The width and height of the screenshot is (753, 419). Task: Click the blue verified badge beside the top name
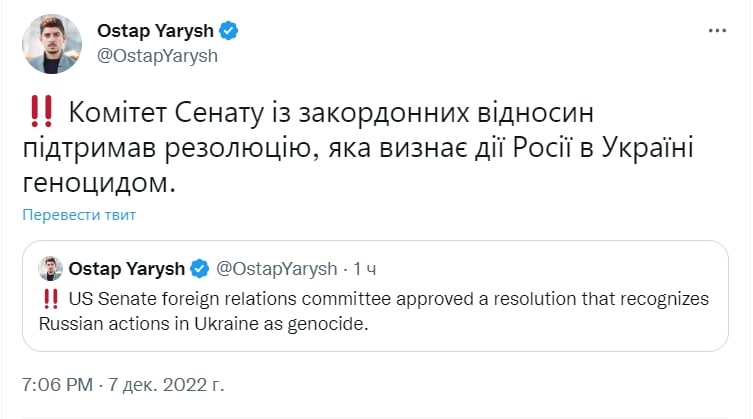pos(229,31)
